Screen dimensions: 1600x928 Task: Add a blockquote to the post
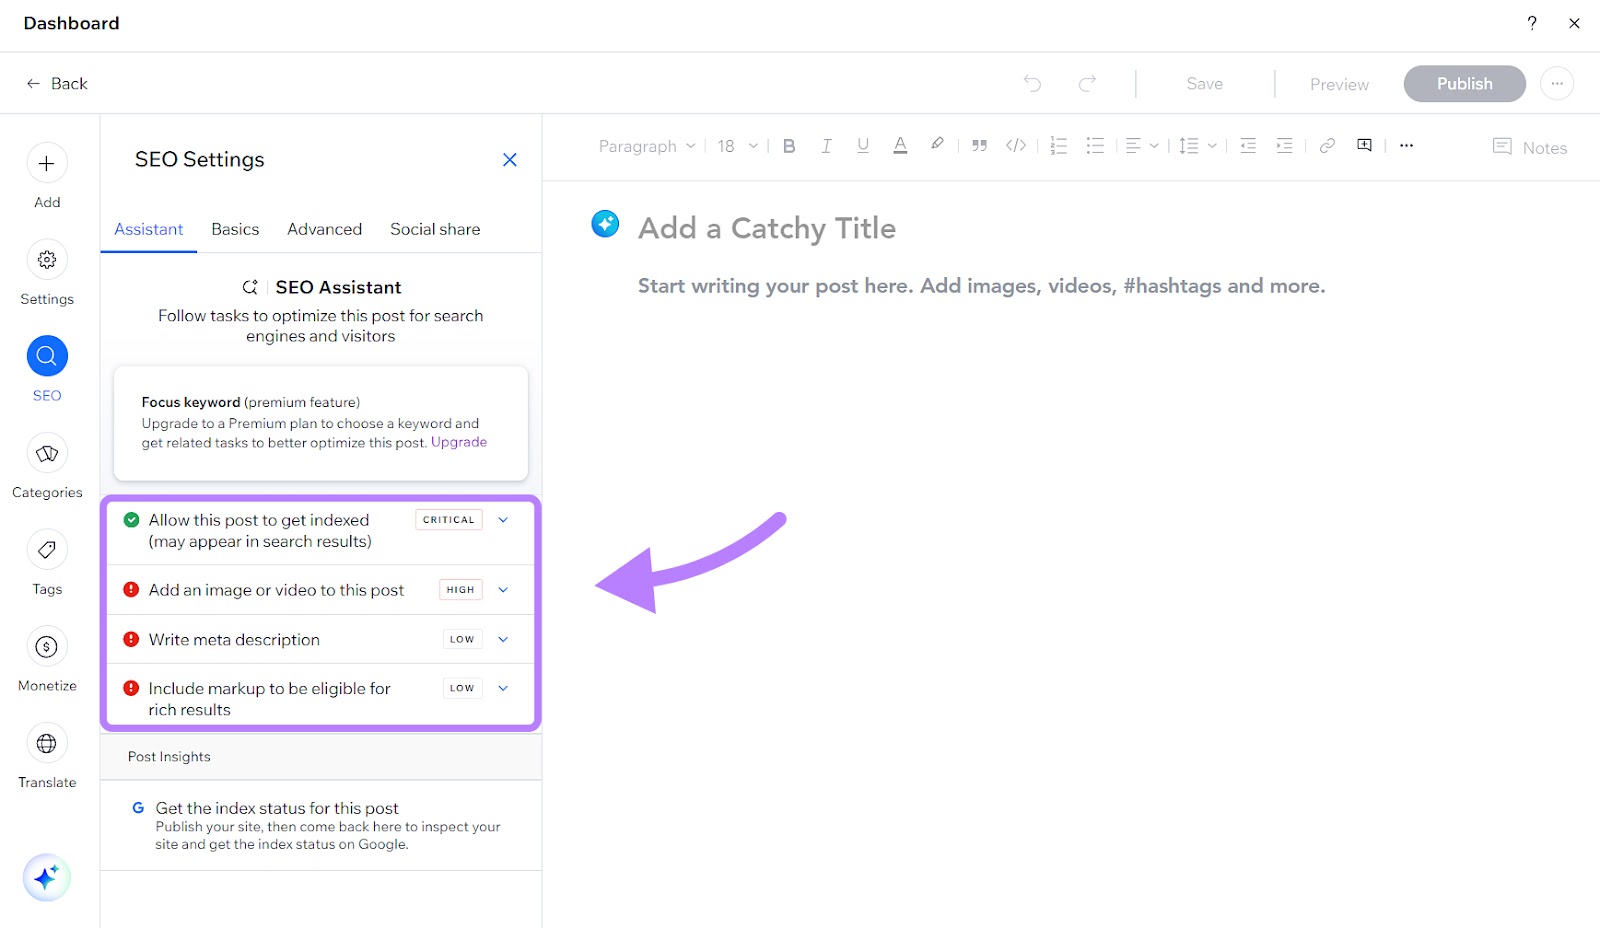click(979, 146)
